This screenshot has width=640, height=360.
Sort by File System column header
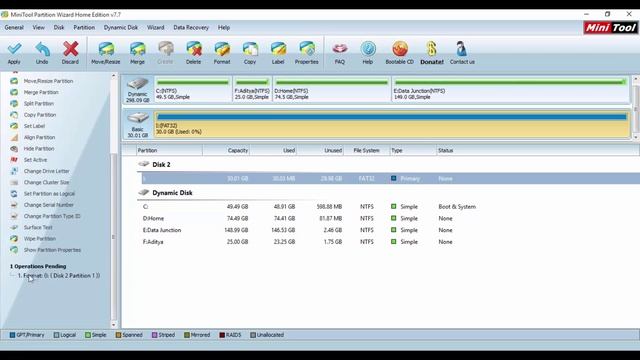(x=366, y=150)
